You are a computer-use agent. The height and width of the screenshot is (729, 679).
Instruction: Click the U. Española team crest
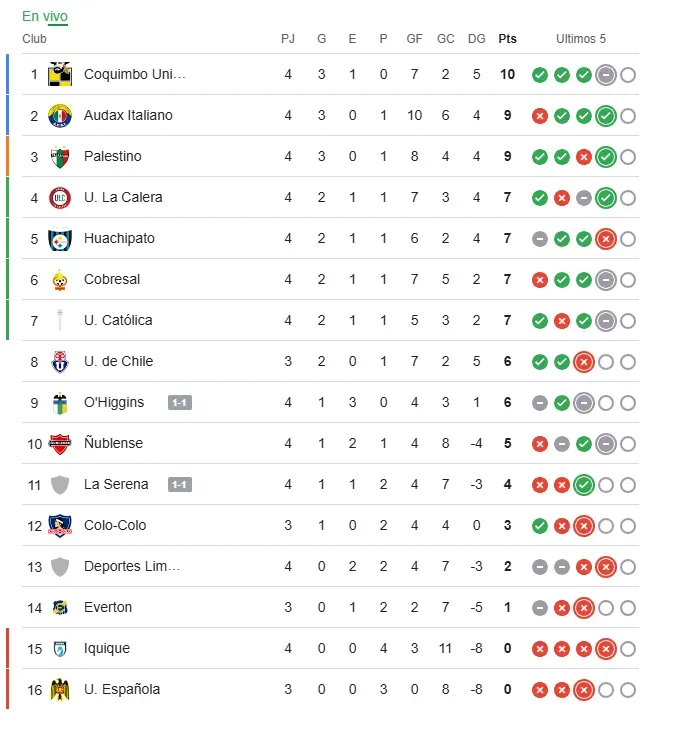click(60, 689)
